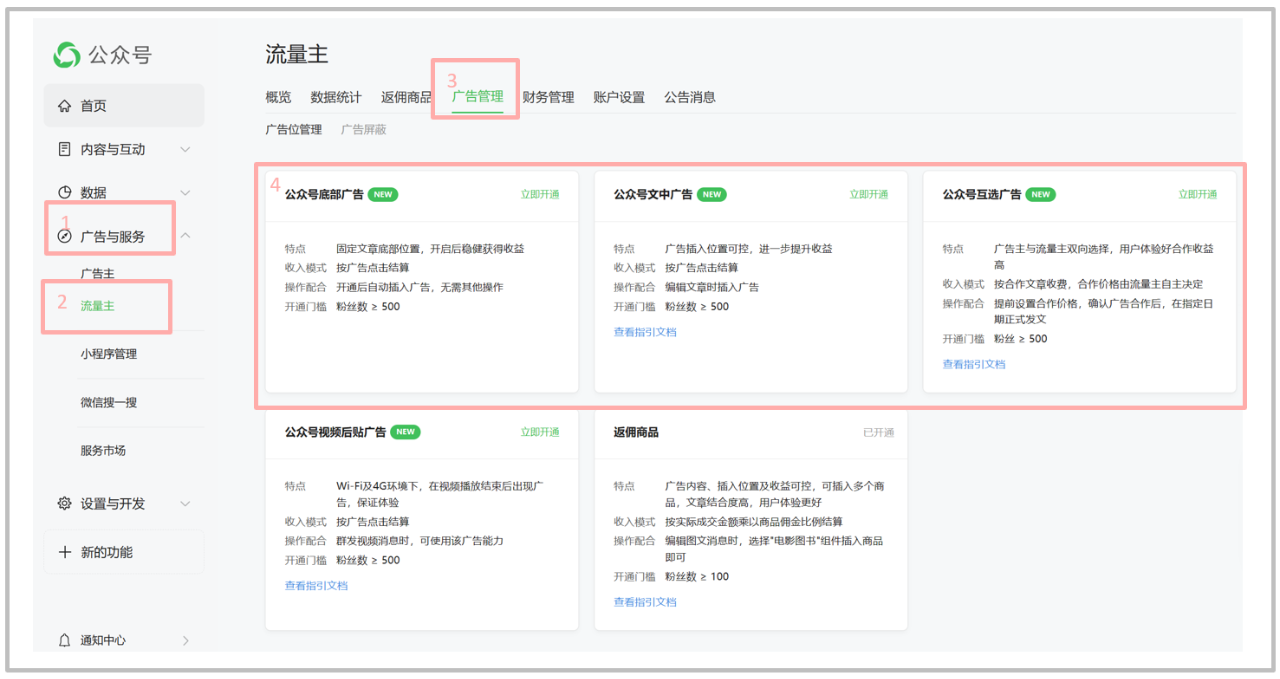
Task: Open 广告主 in the sidebar
Action: point(98,273)
